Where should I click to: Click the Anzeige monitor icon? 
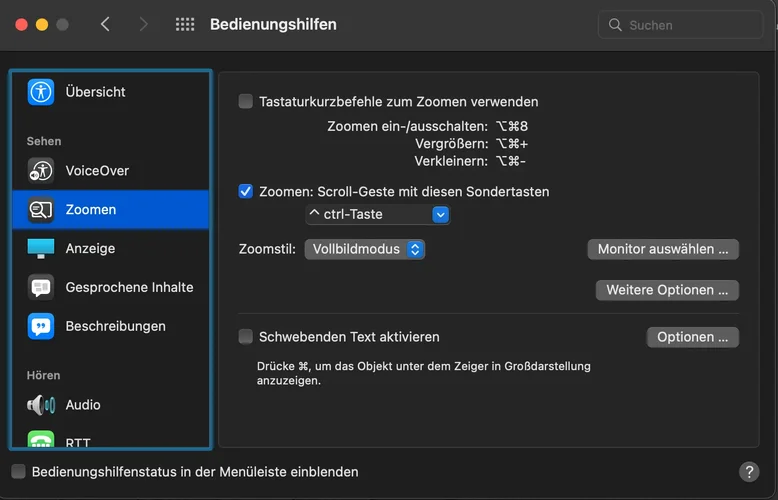(41, 248)
